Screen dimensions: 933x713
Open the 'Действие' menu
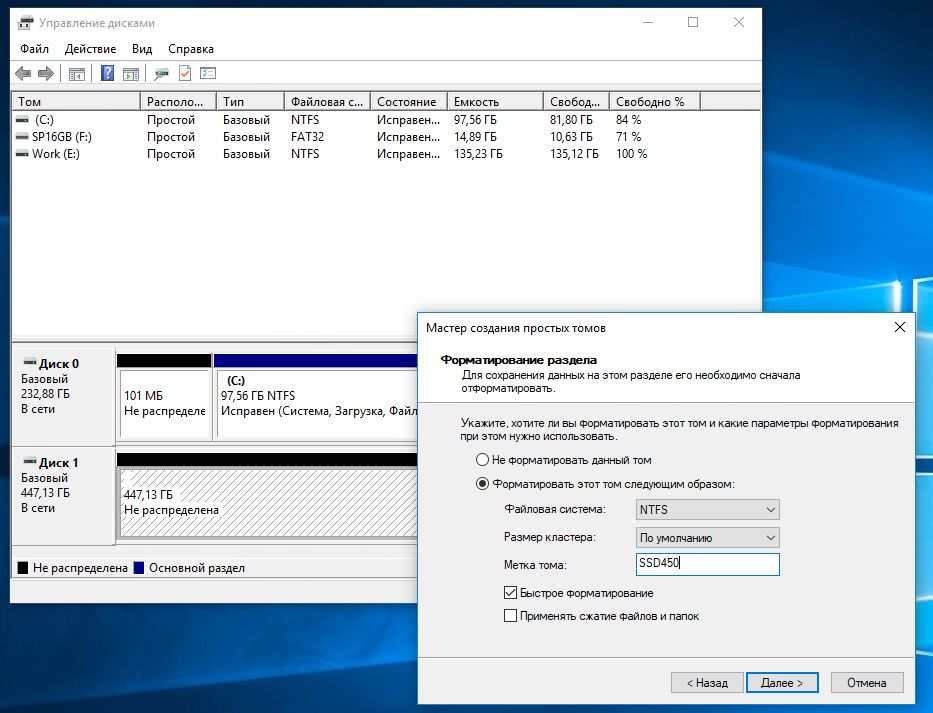click(90, 49)
